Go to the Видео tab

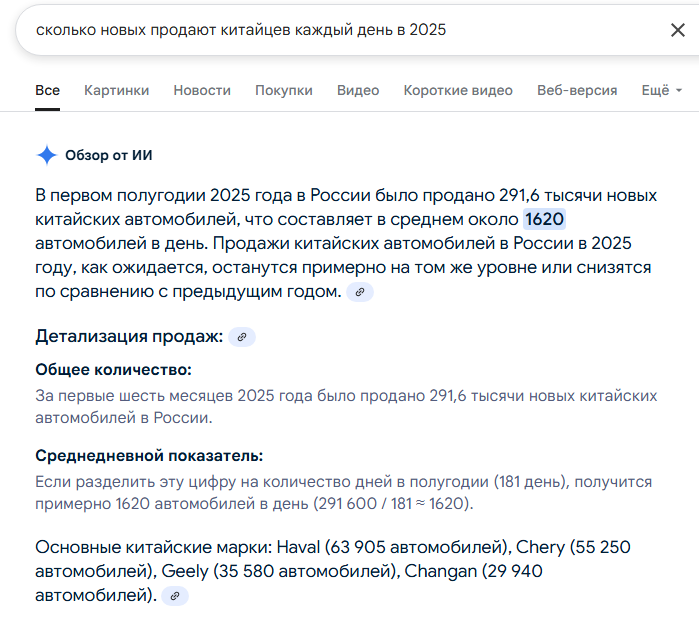point(358,90)
